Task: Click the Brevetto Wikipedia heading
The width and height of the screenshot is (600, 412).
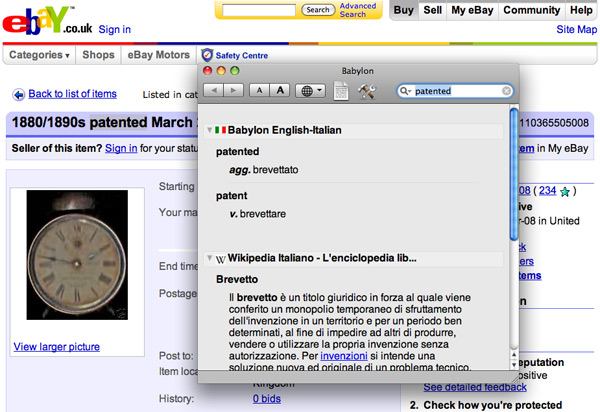Action: pyautogui.click(x=237, y=279)
